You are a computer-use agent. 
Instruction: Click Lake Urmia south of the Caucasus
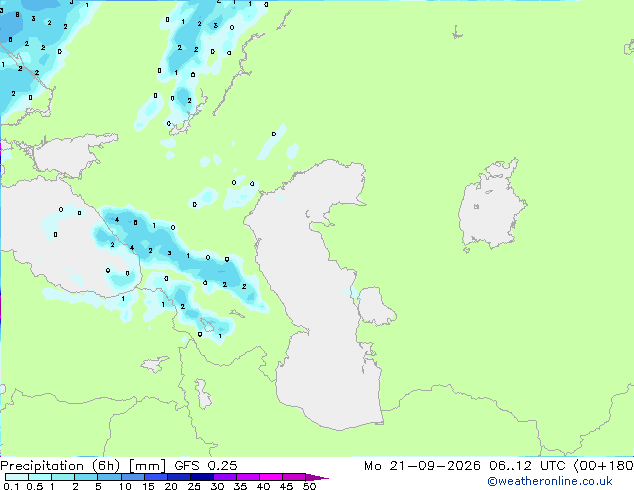click(203, 394)
